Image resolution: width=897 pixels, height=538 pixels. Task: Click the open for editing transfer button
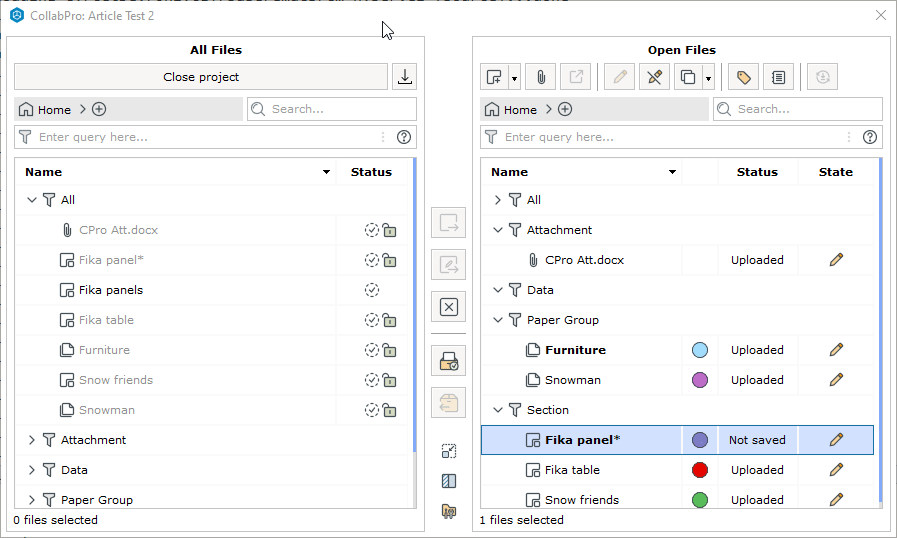pos(448,264)
